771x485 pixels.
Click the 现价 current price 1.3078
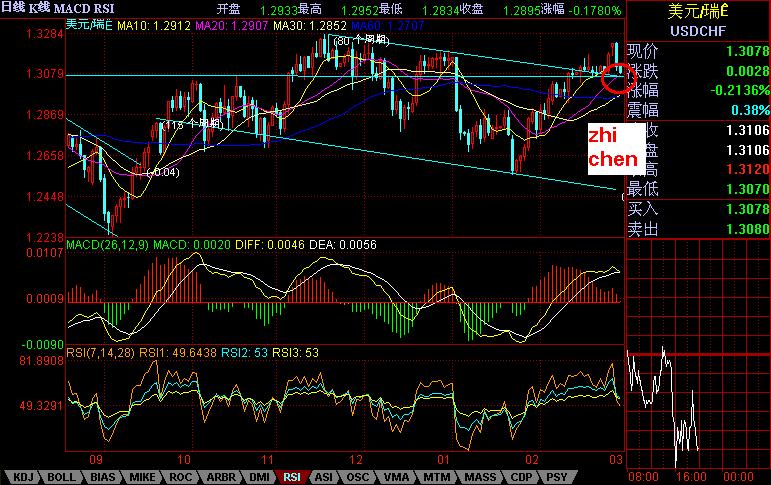pos(747,51)
